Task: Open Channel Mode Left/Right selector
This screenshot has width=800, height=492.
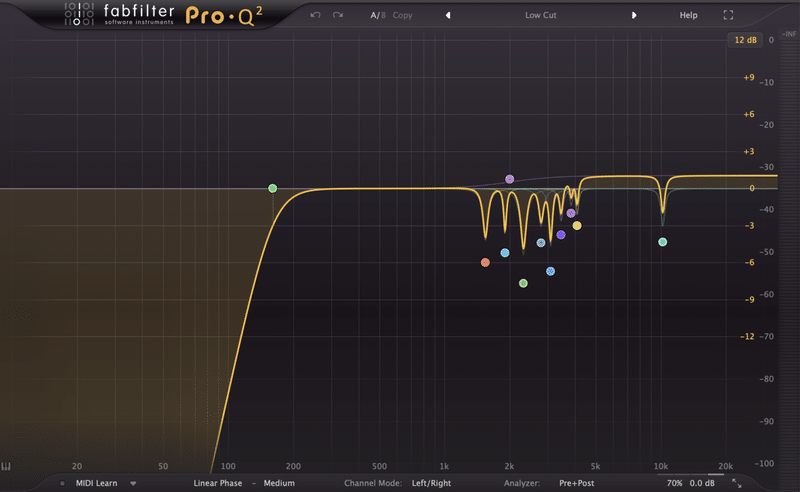Action: click(x=431, y=483)
